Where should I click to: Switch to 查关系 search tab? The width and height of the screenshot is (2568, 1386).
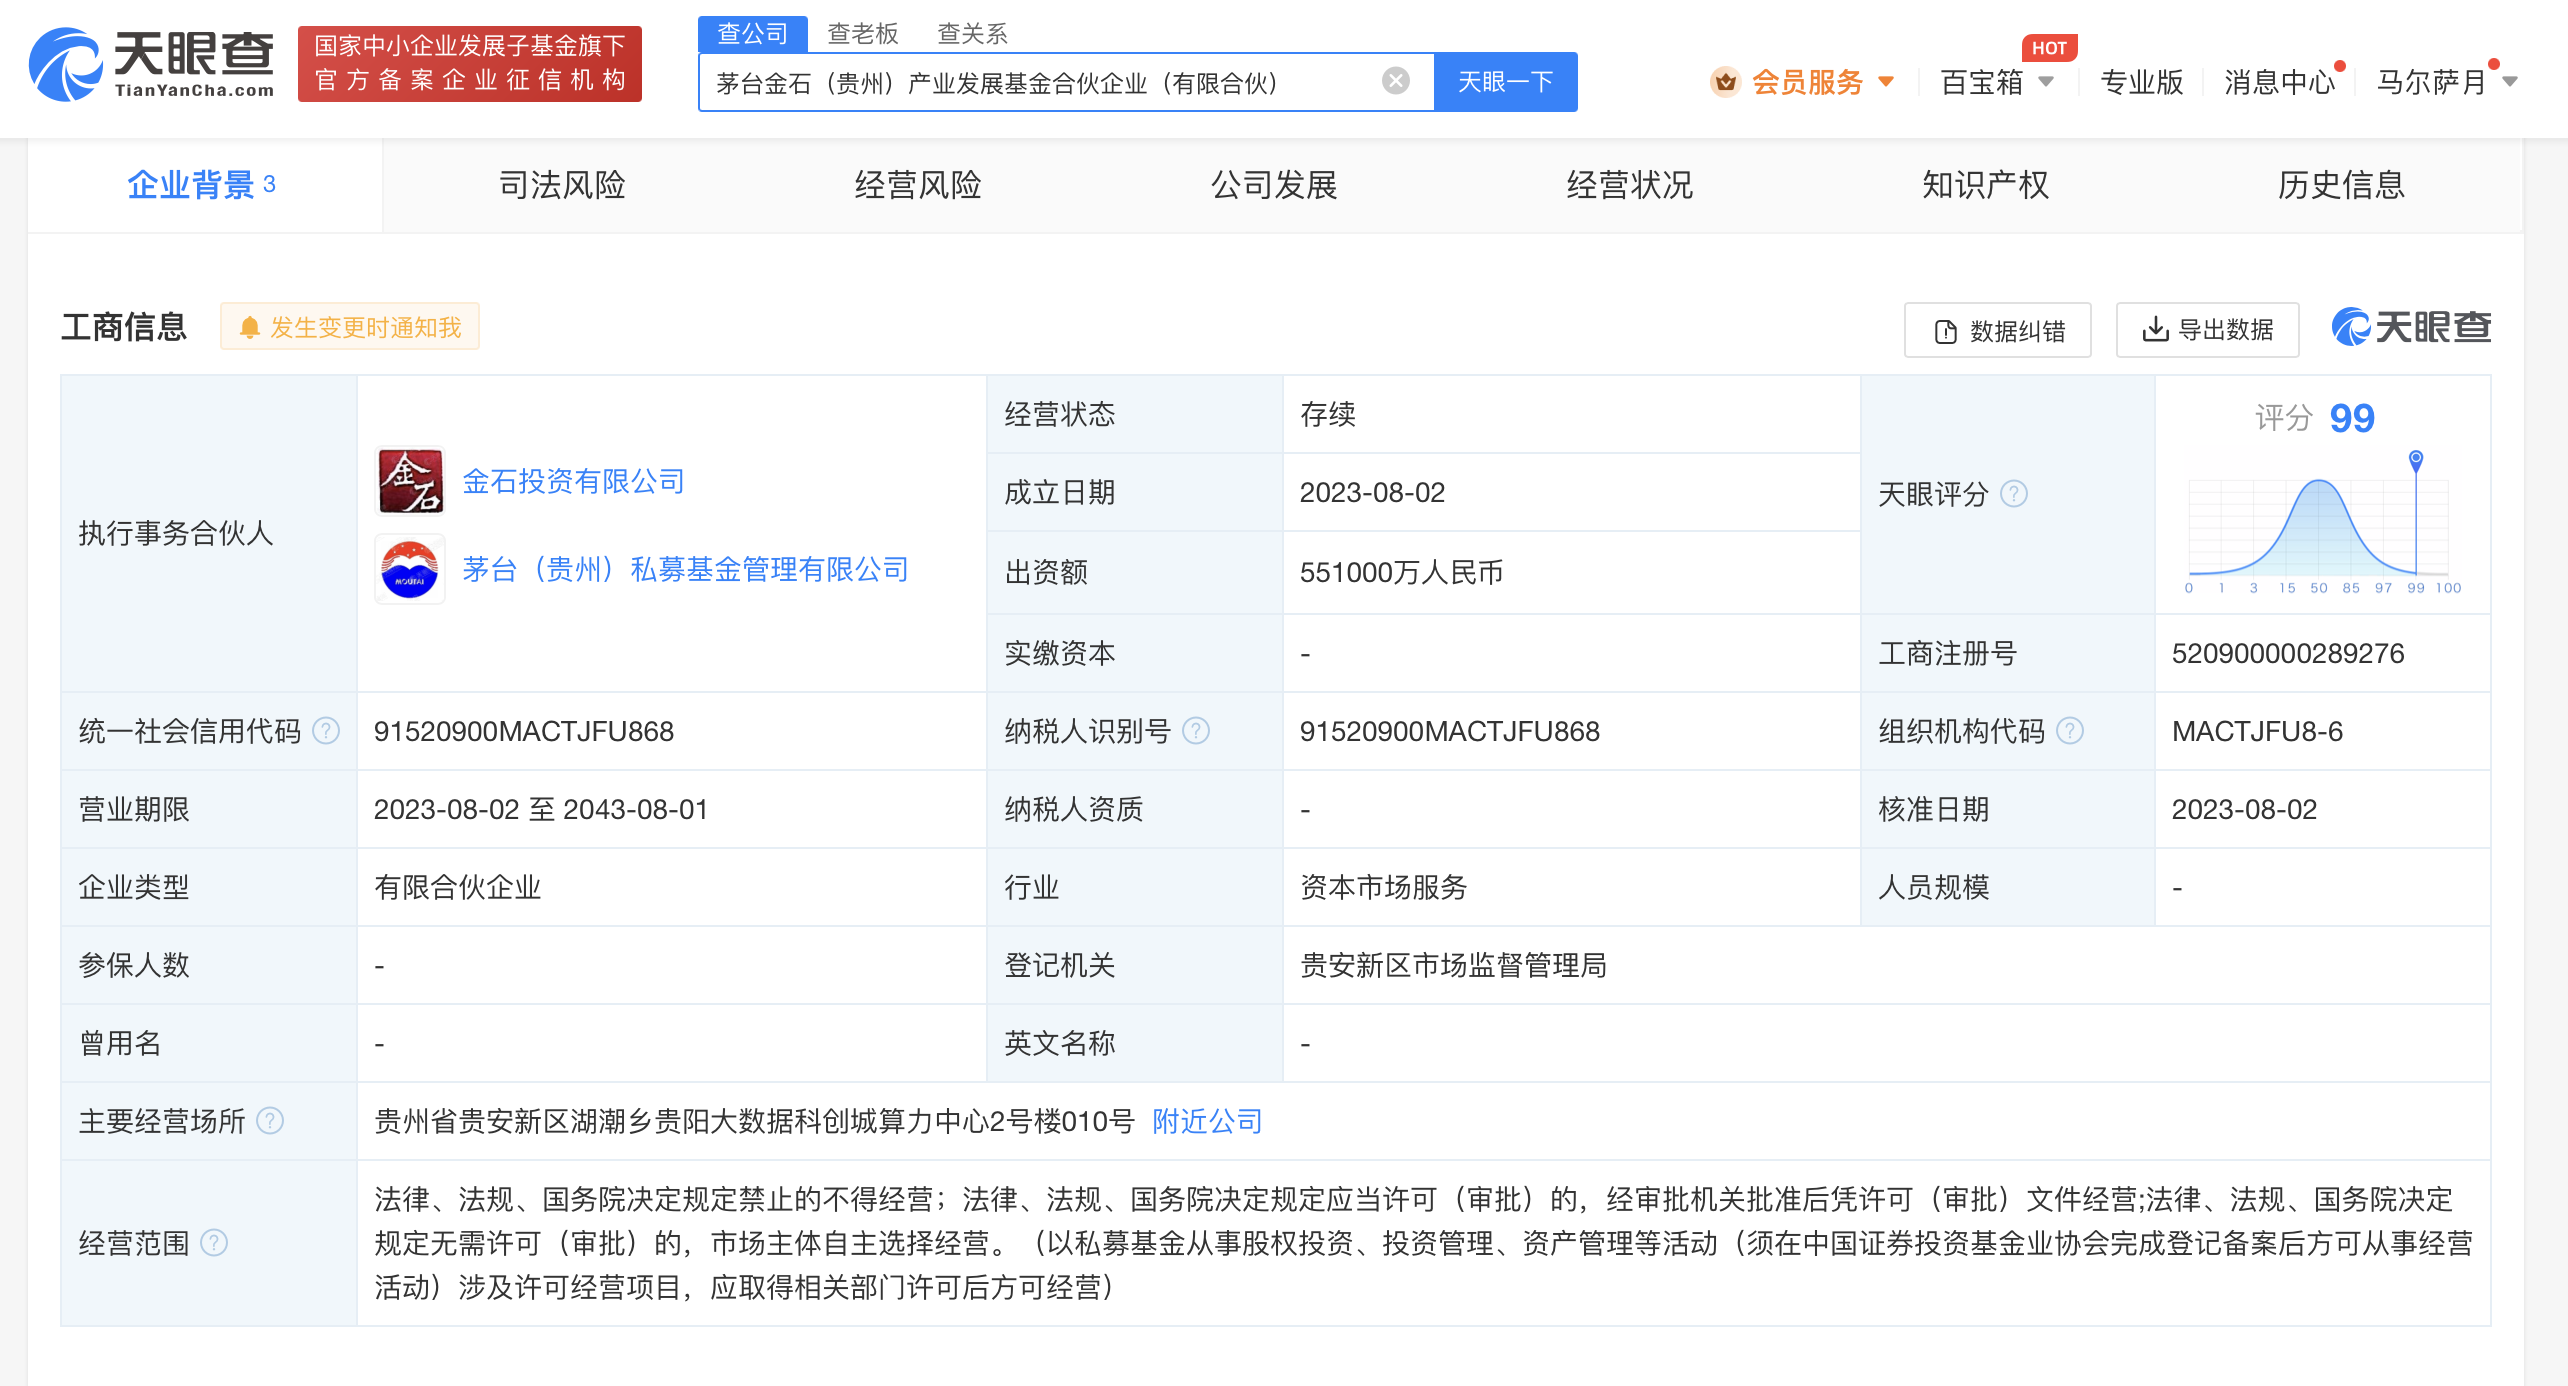point(972,34)
